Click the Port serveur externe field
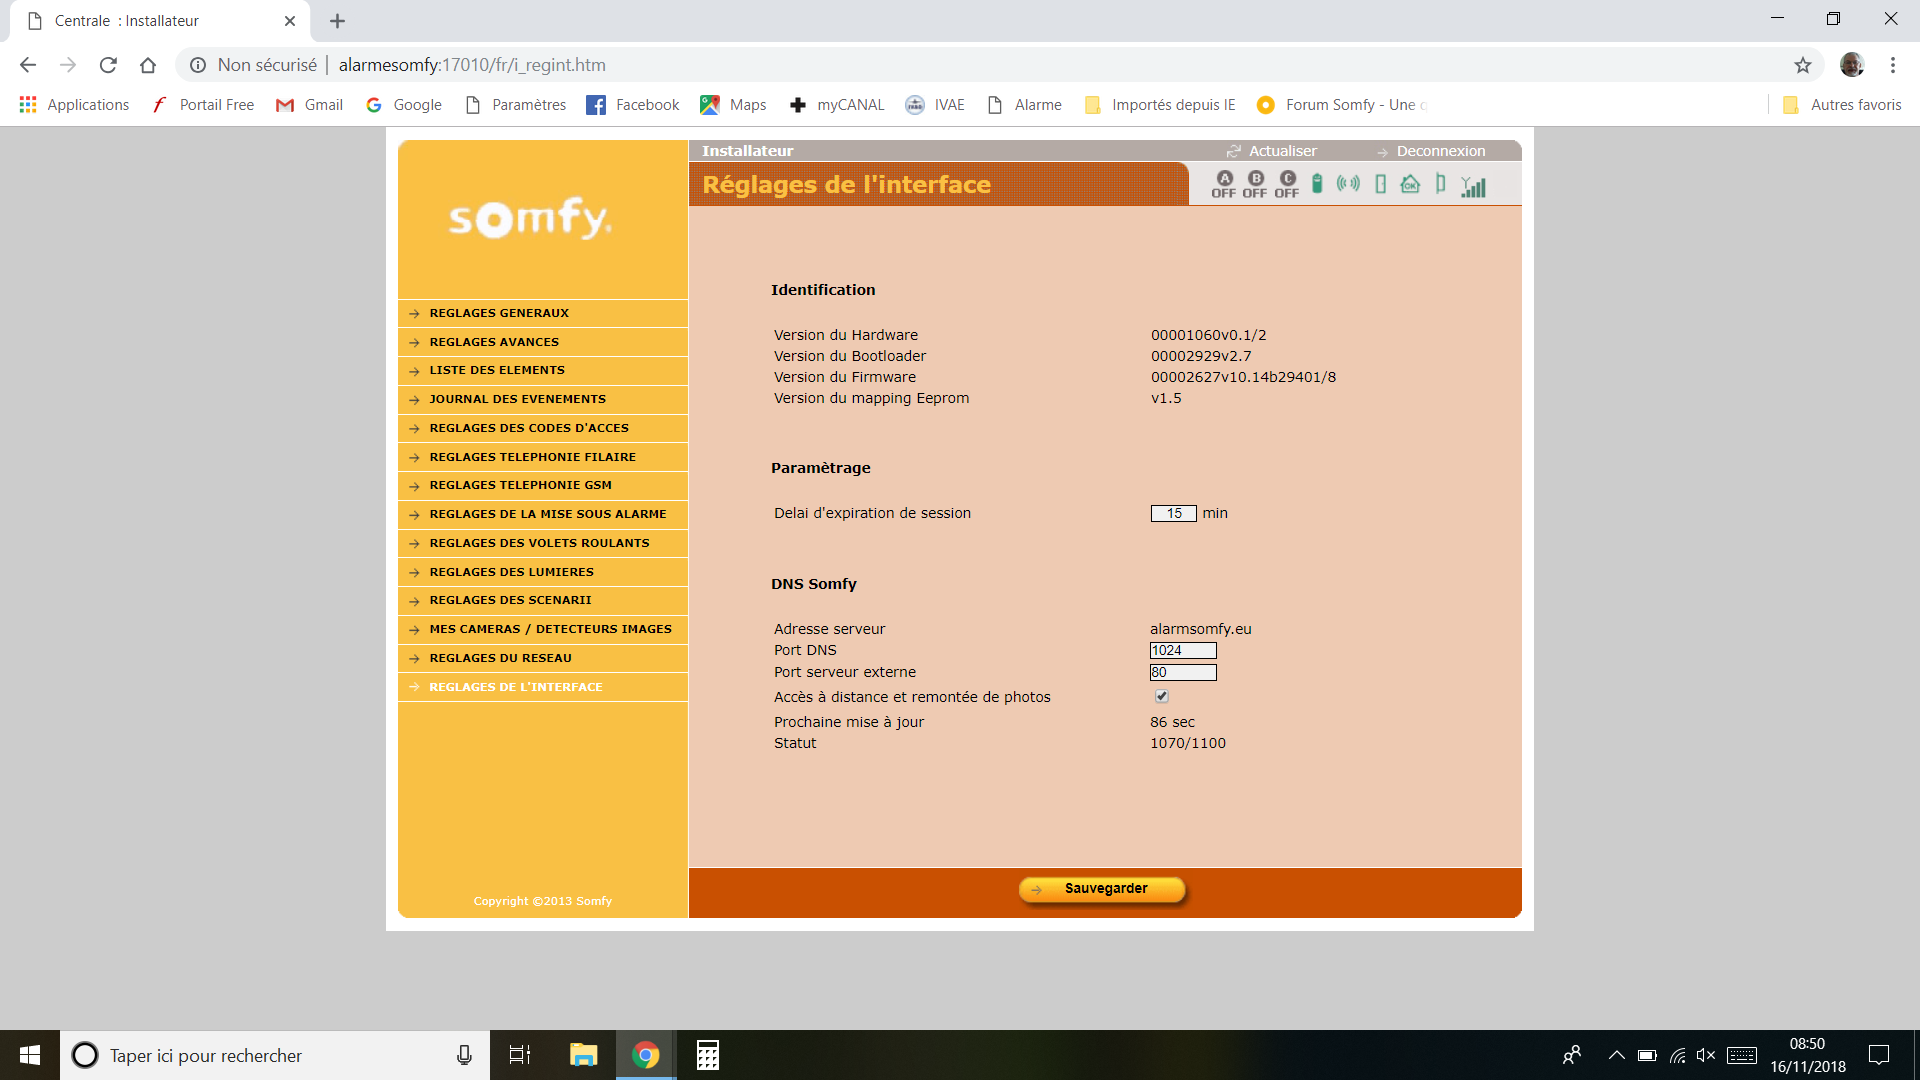This screenshot has height=1080, width=1920. (x=1183, y=673)
